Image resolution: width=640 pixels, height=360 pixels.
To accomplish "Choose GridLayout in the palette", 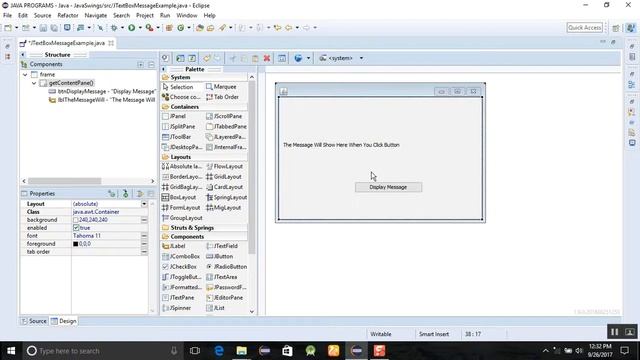I will (224, 177).
